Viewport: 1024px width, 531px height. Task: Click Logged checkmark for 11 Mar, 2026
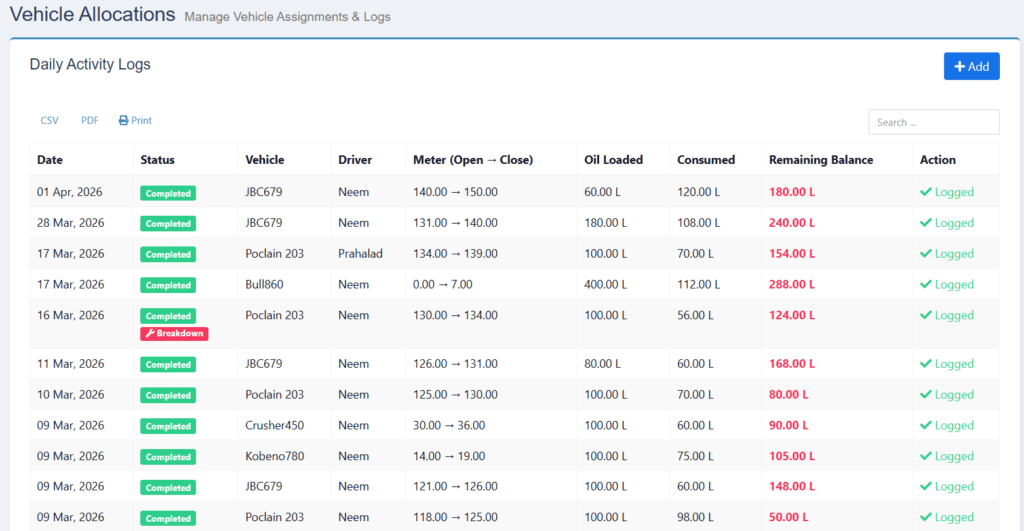(947, 364)
